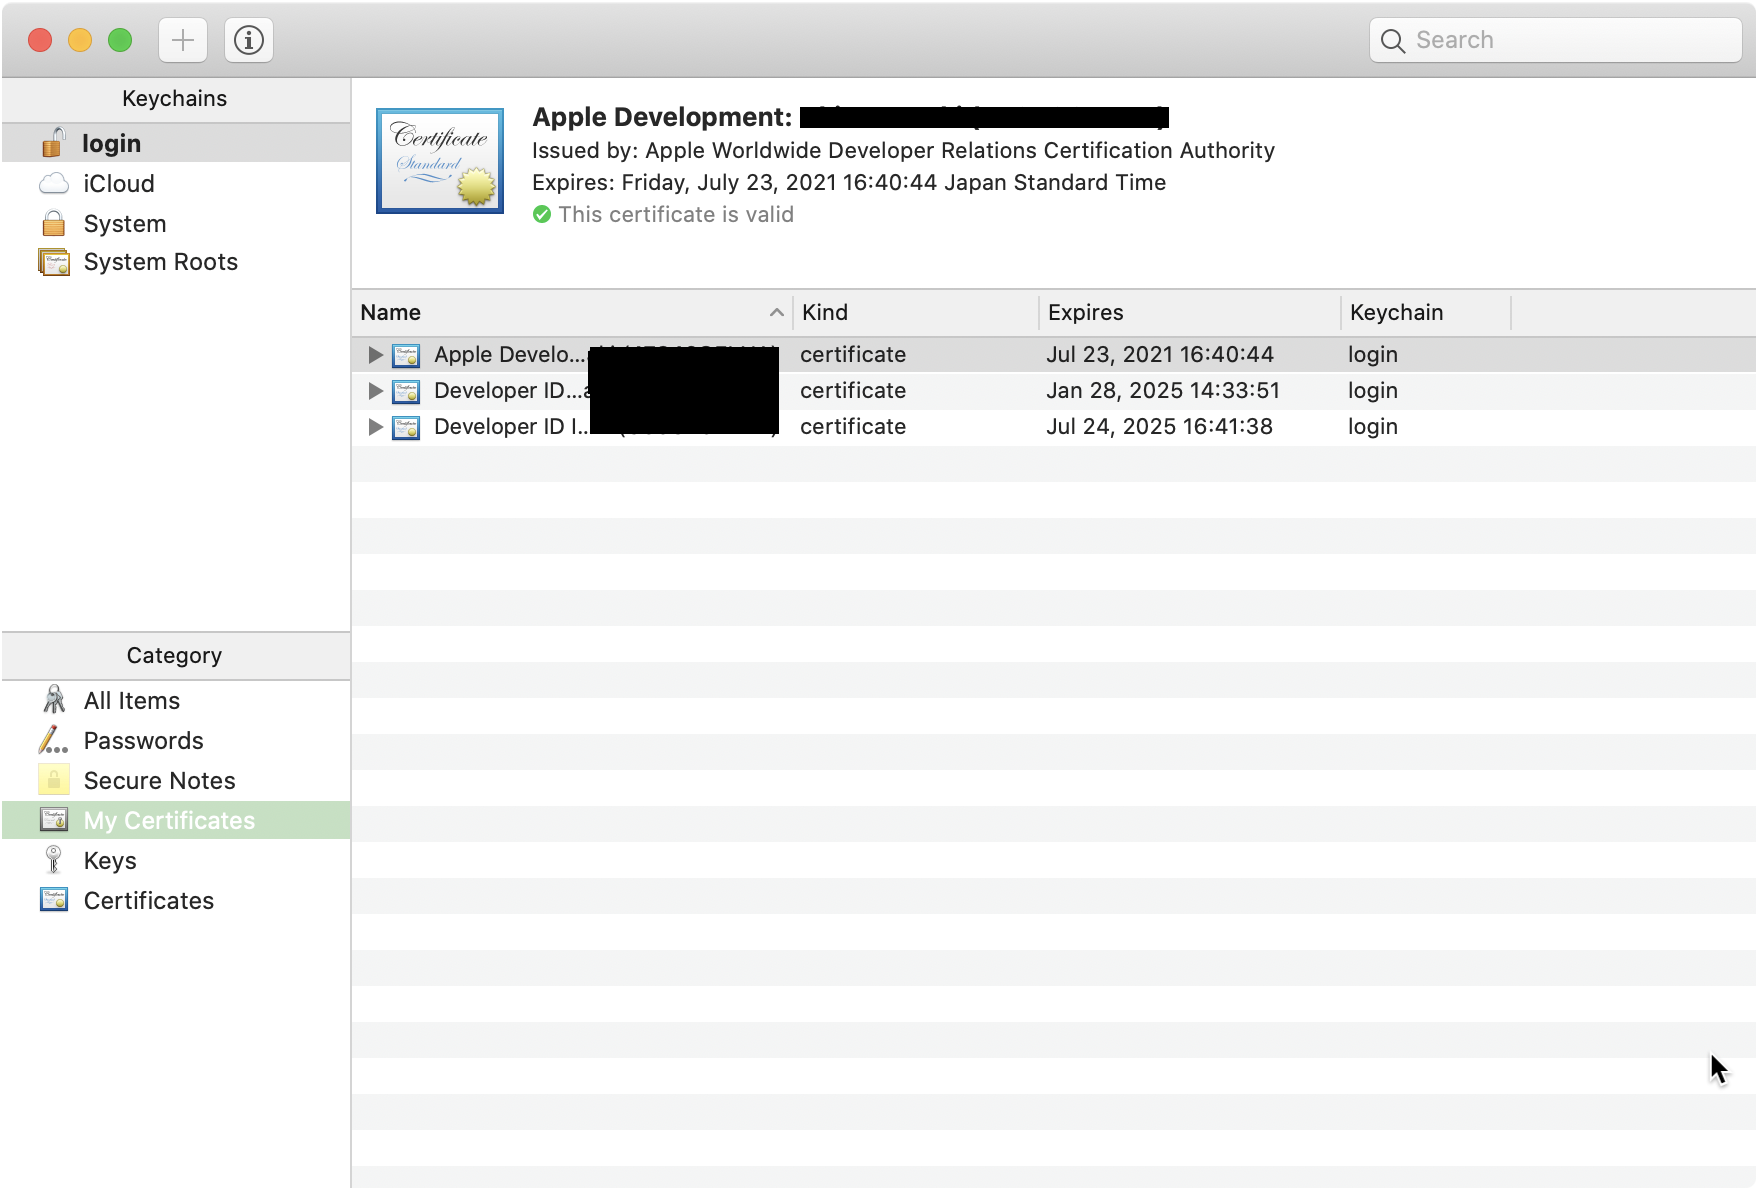Click the Keychains sidebar section header
1758x1190 pixels.
click(175, 99)
